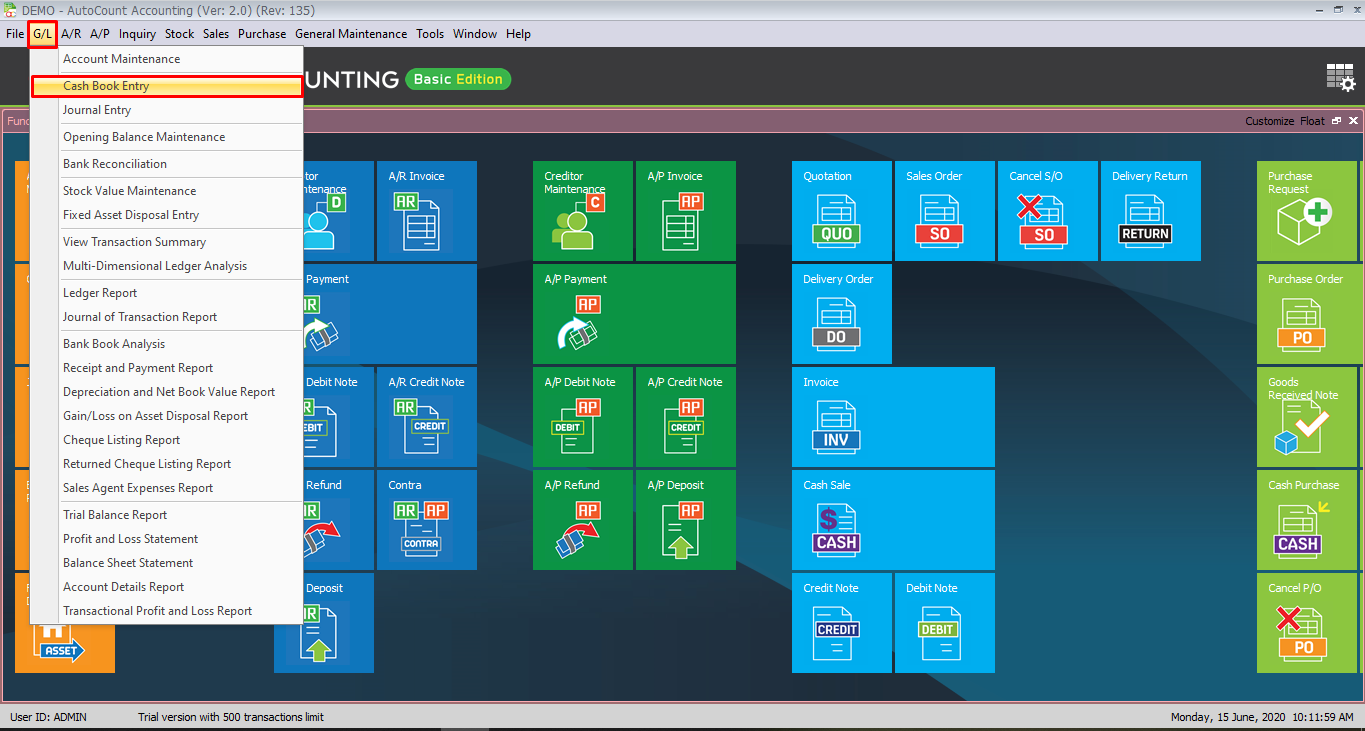Open the General Maintenance menu
Viewport: 1365px width, 731px height.
[x=351, y=34]
